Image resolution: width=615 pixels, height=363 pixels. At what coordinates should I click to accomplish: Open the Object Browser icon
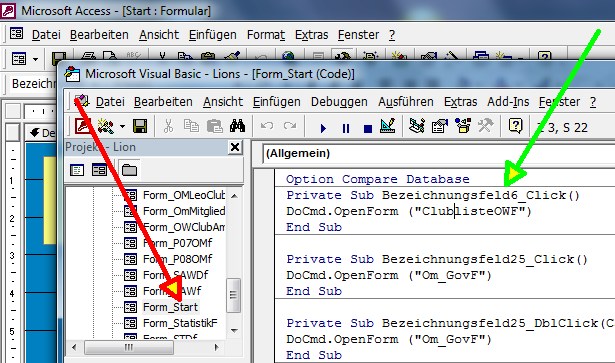point(463,126)
